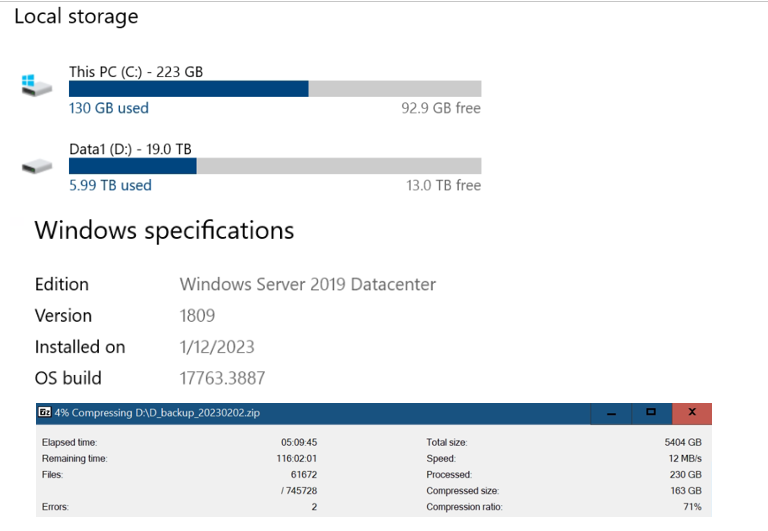This screenshot has width=768, height=531.
Task: Open the "Data1 (D:) - 19.0 TB" entry
Action: point(130,149)
